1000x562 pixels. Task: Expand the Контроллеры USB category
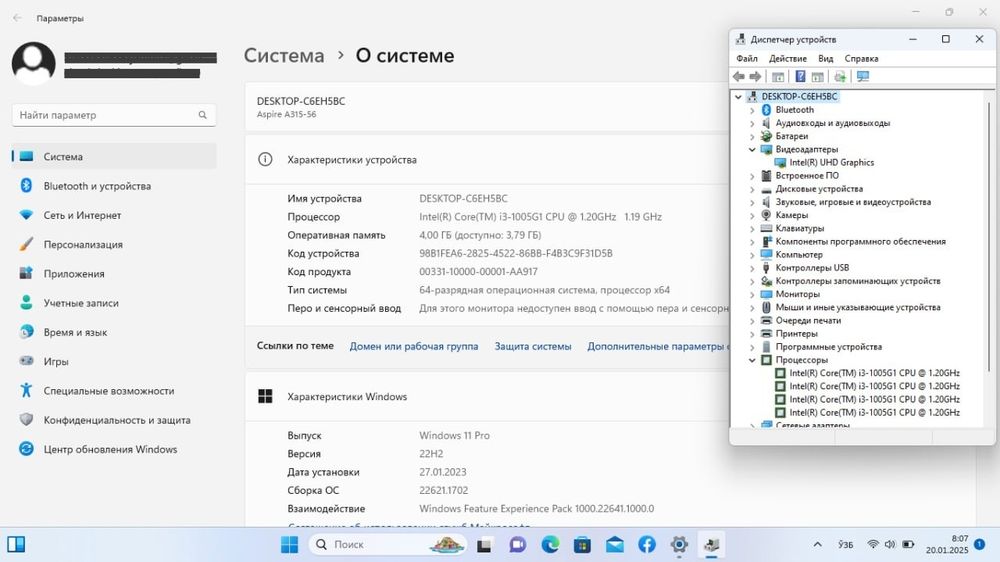tap(752, 268)
